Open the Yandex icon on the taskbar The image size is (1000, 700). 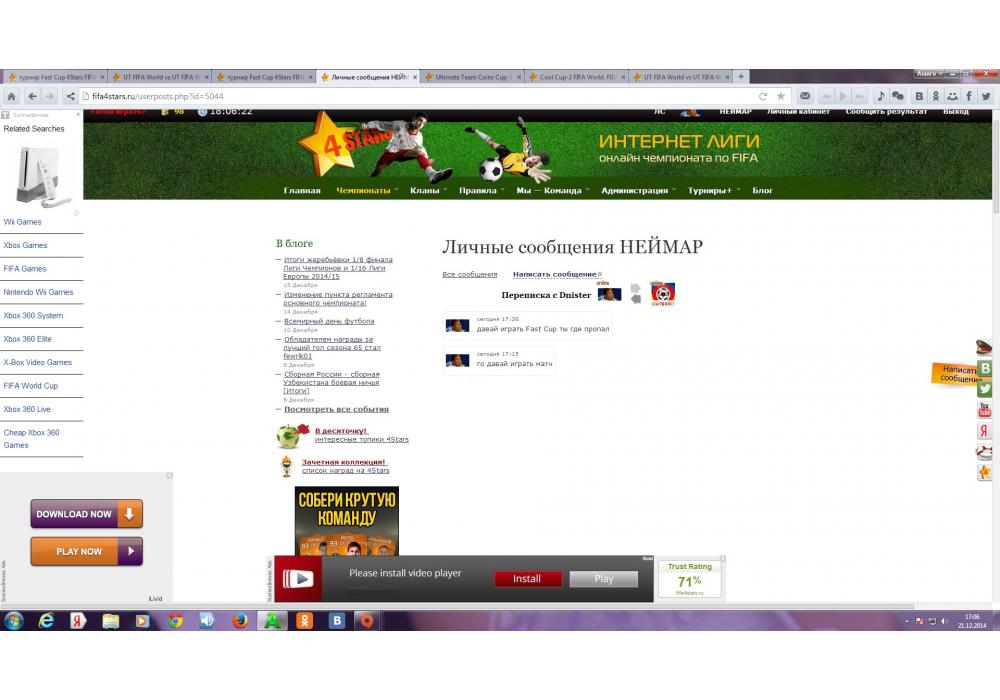point(78,620)
